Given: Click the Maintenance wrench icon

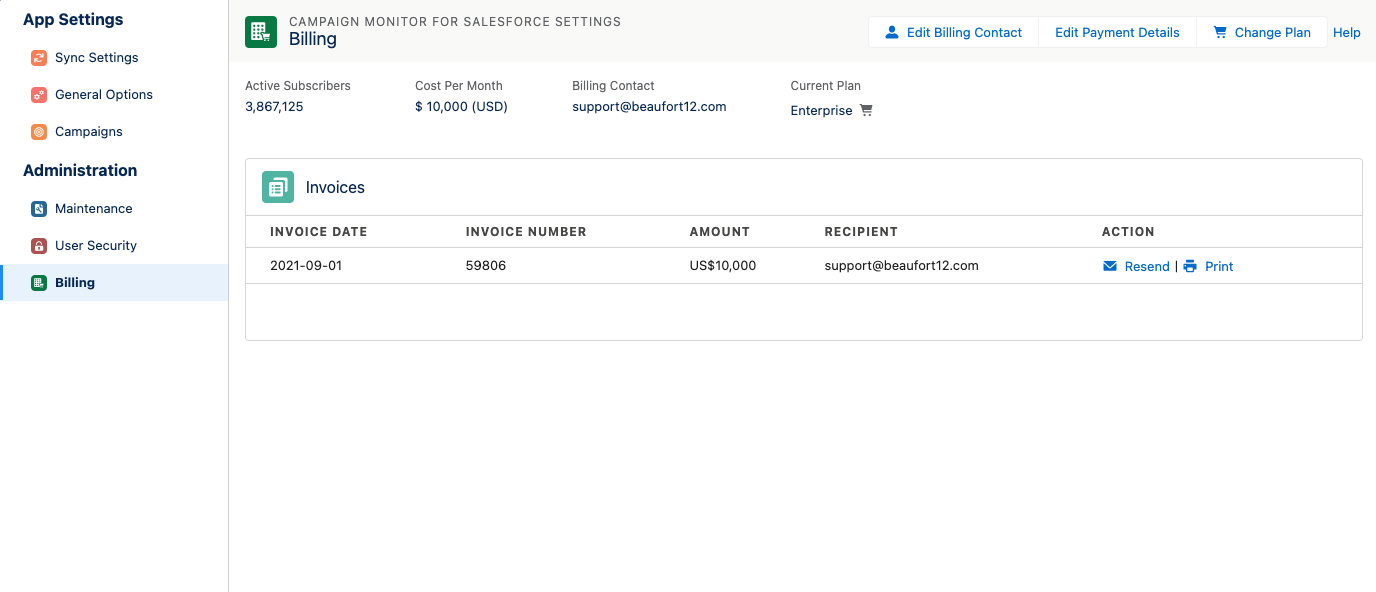Looking at the screenshot, I should (39, 209).
